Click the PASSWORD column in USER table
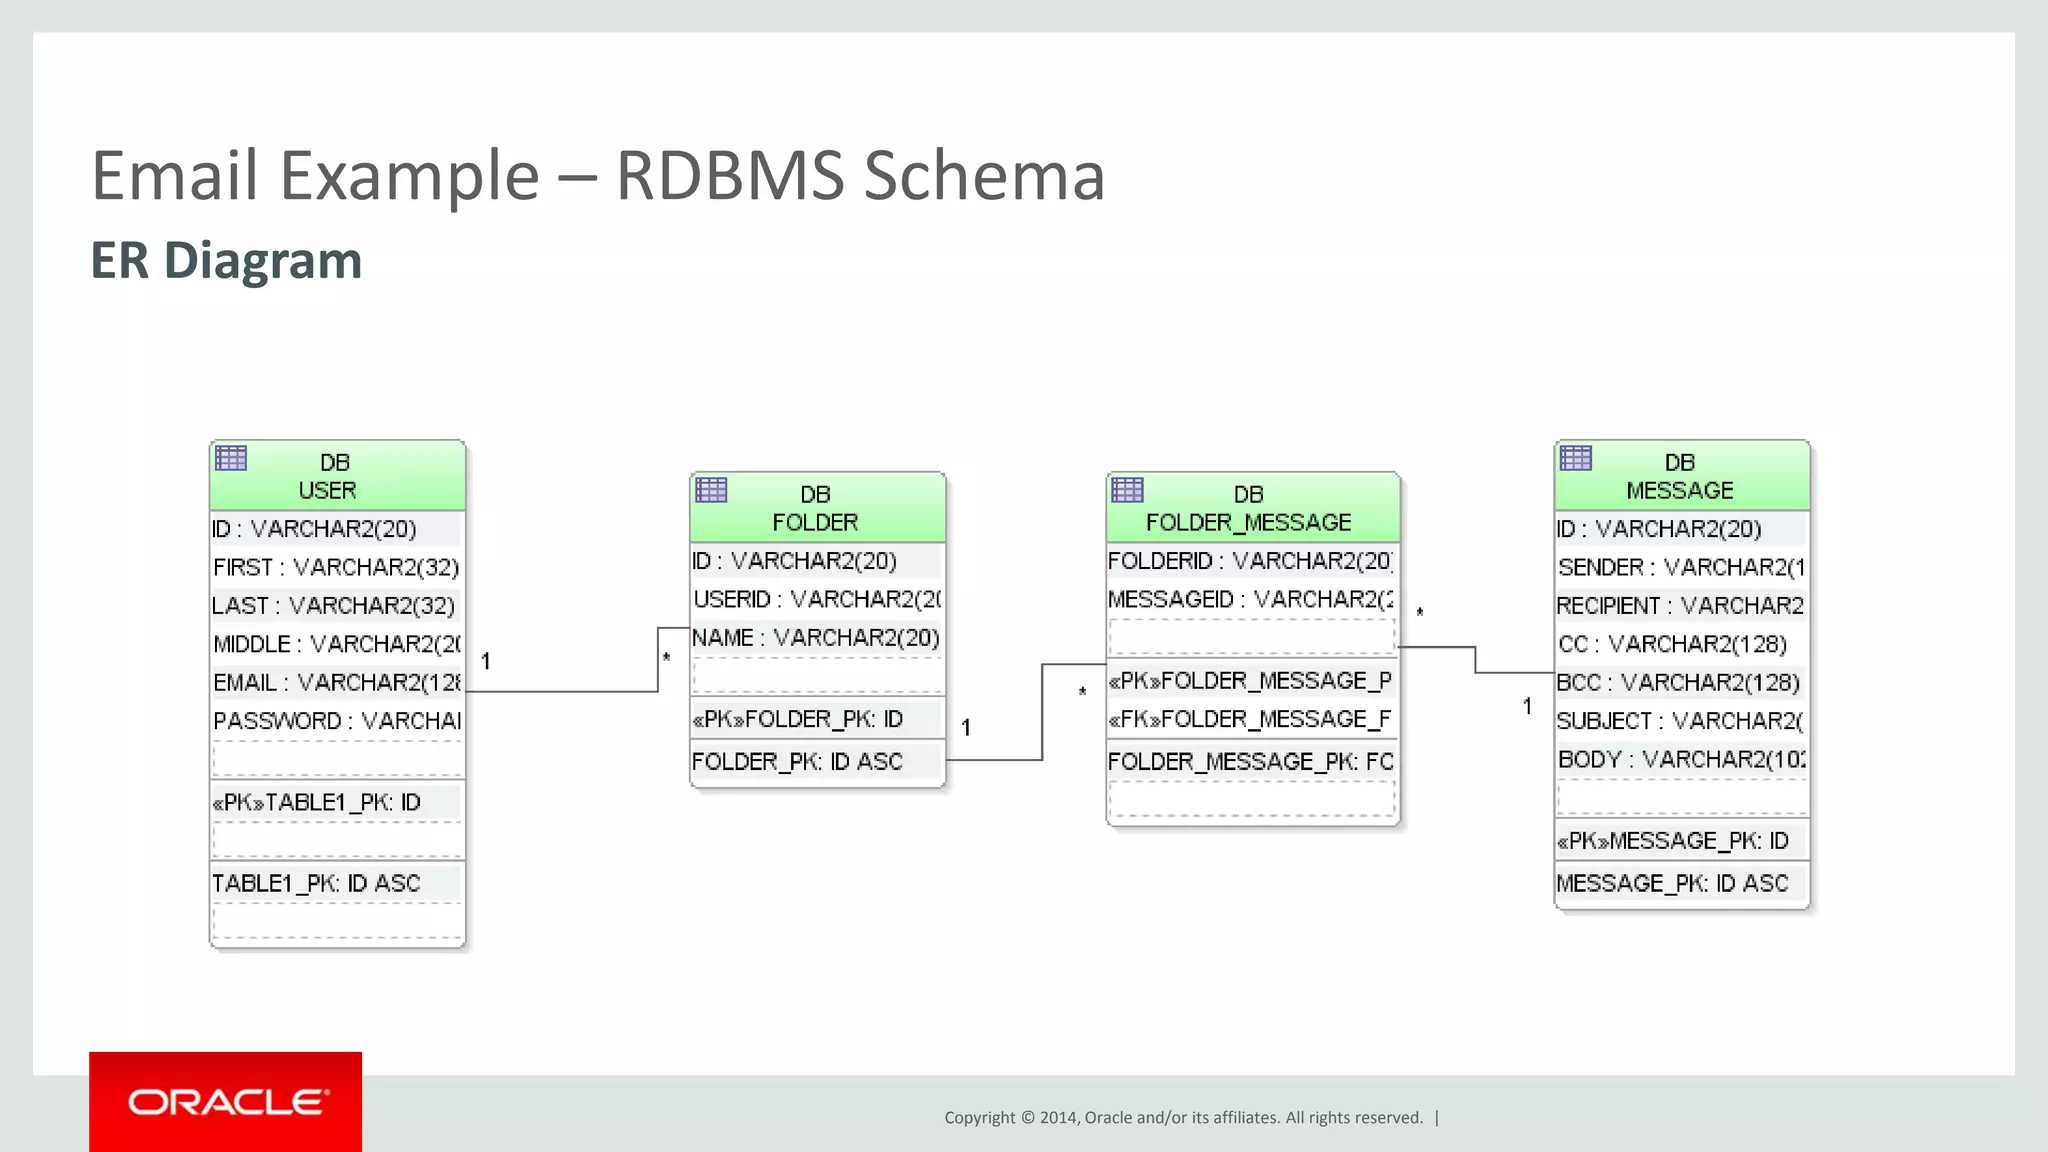This screenshot has width=2048, height=1152. 336,721
